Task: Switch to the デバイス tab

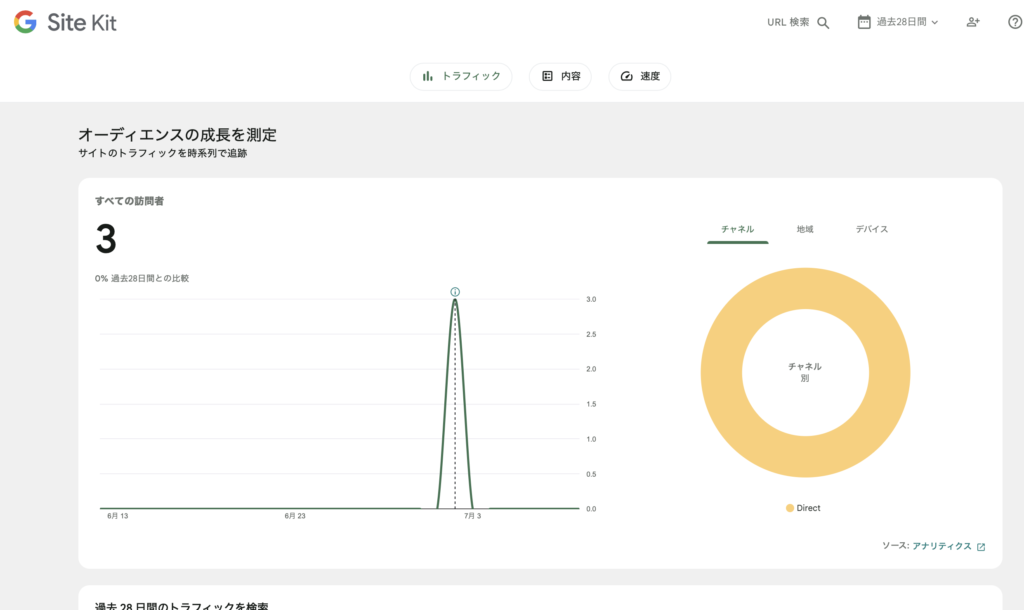Action: pyautogui.click(x=872, y=230)
